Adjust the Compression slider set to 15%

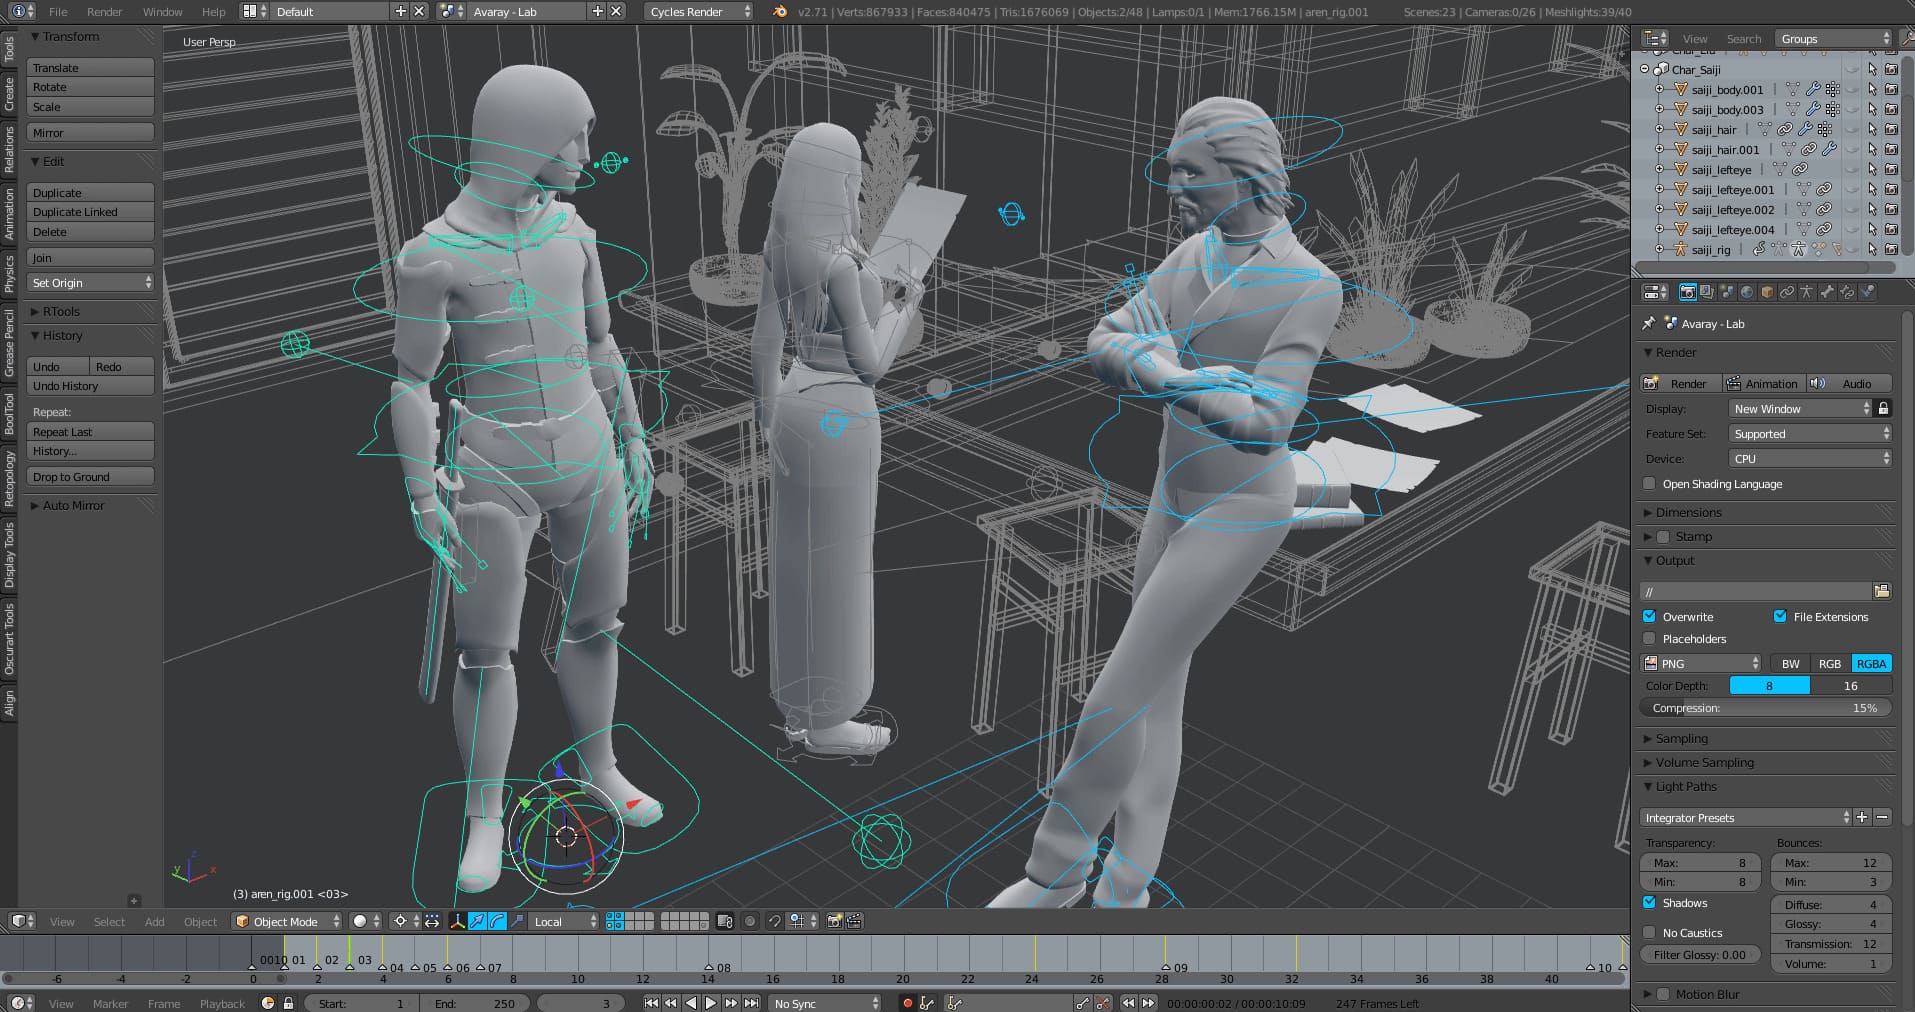[1763, 707]
